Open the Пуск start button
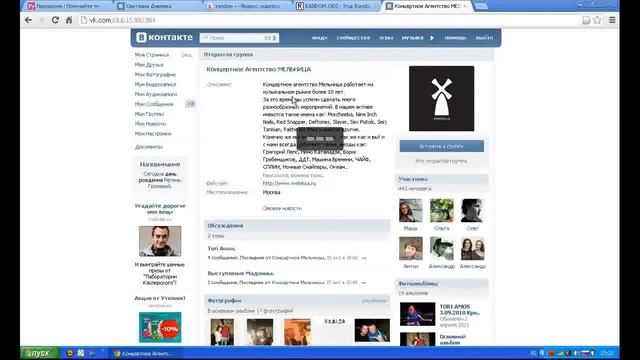Image resolution: width=640 pixels, height=360 pixels. 40,353
